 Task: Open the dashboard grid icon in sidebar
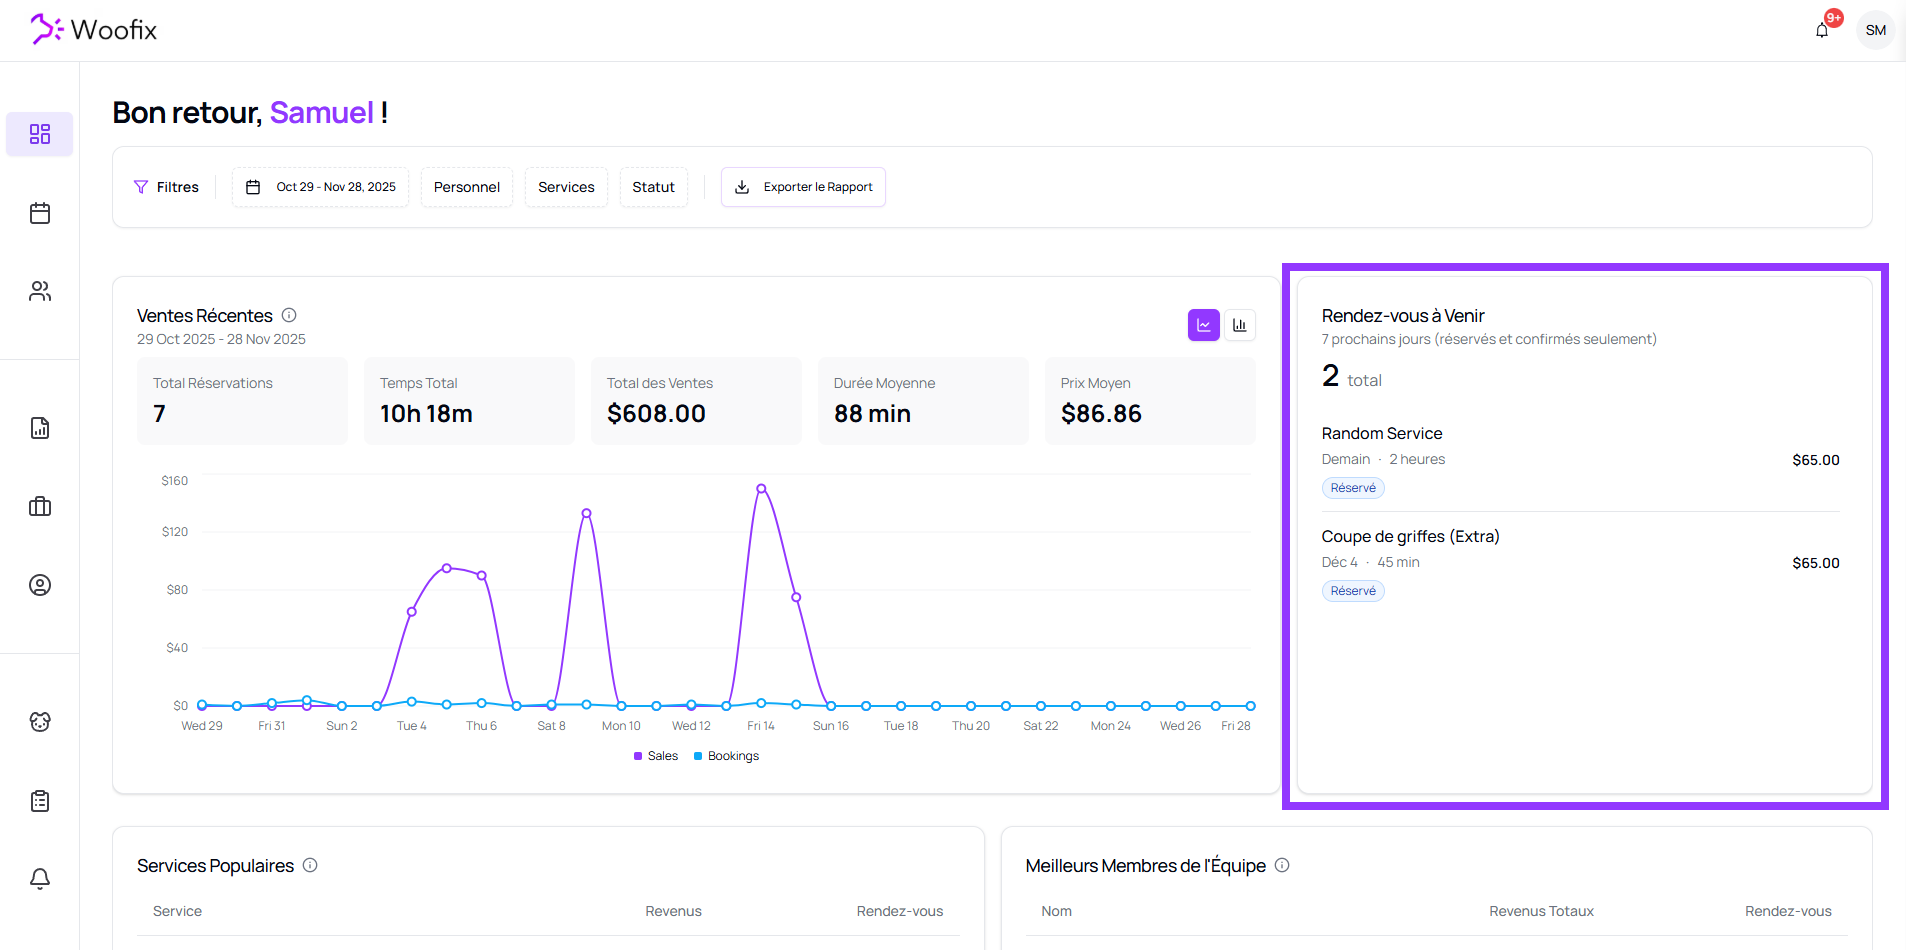pos(40,134)
